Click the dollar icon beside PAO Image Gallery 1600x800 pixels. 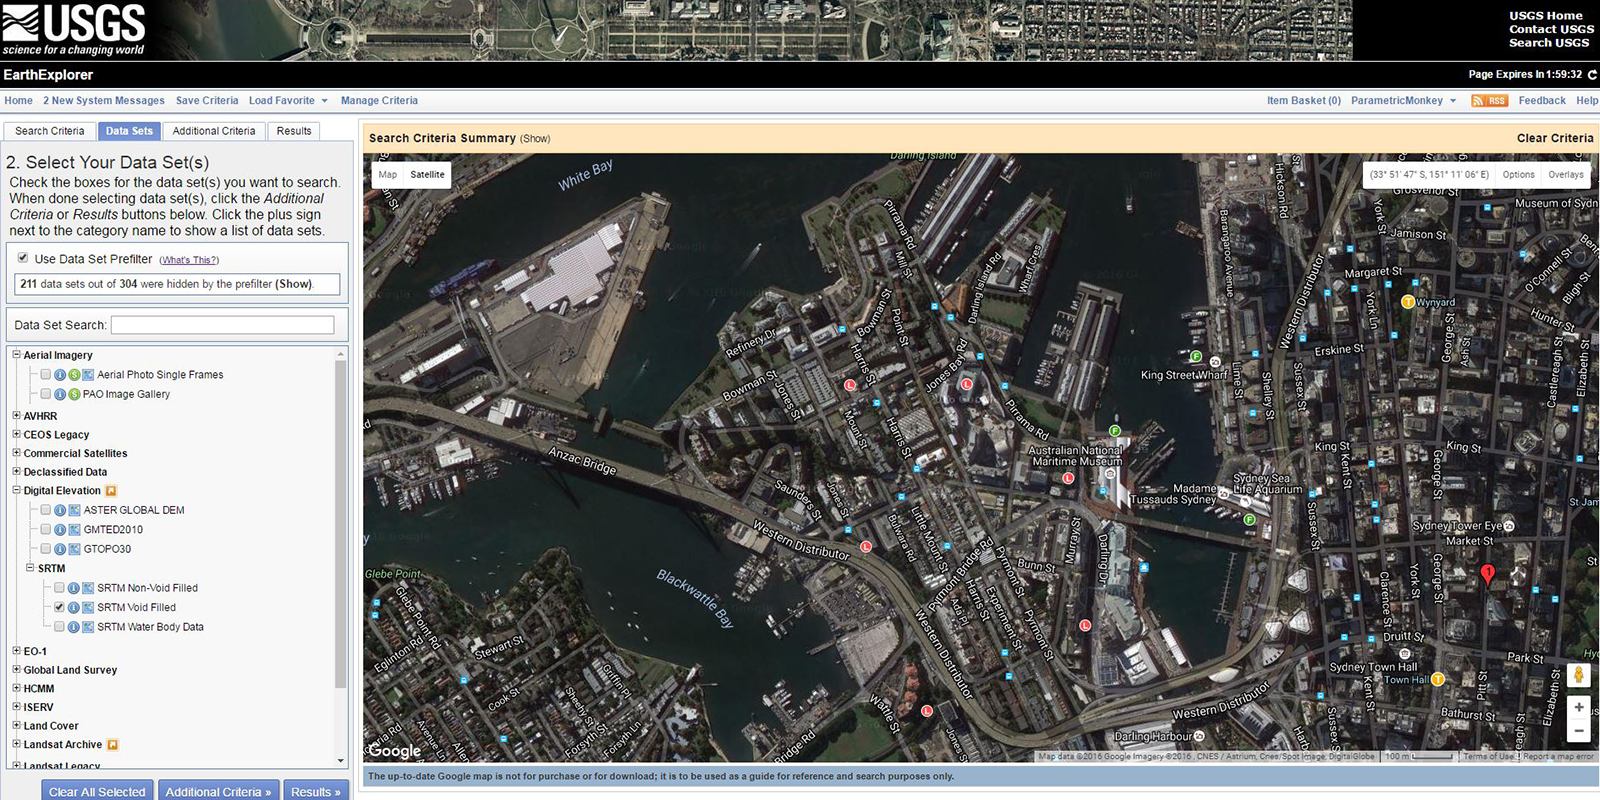click(x=74, y=394)
